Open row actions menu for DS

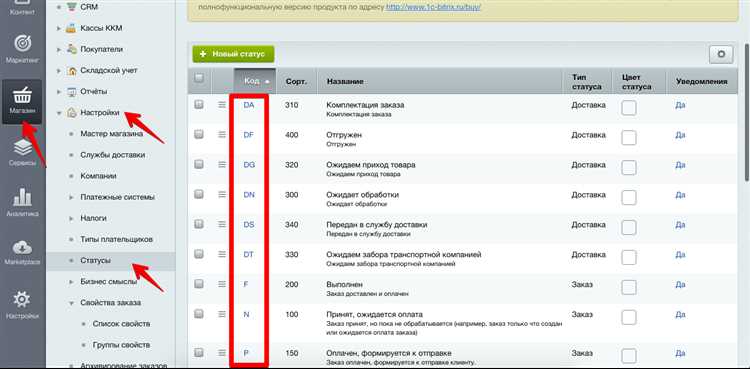[222, 224]
